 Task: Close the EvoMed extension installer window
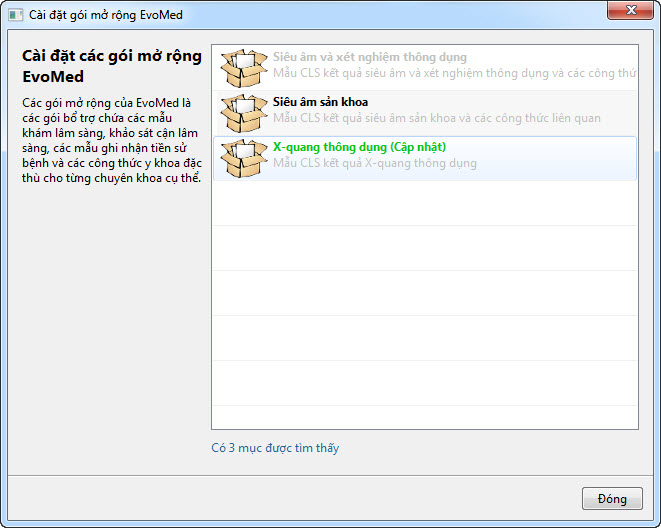[630, 10]
